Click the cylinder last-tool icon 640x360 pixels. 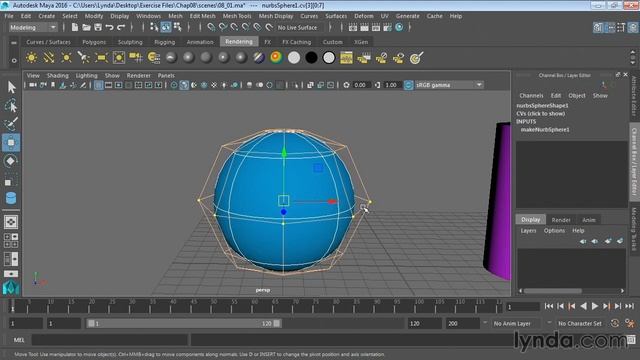coord(11,198)
